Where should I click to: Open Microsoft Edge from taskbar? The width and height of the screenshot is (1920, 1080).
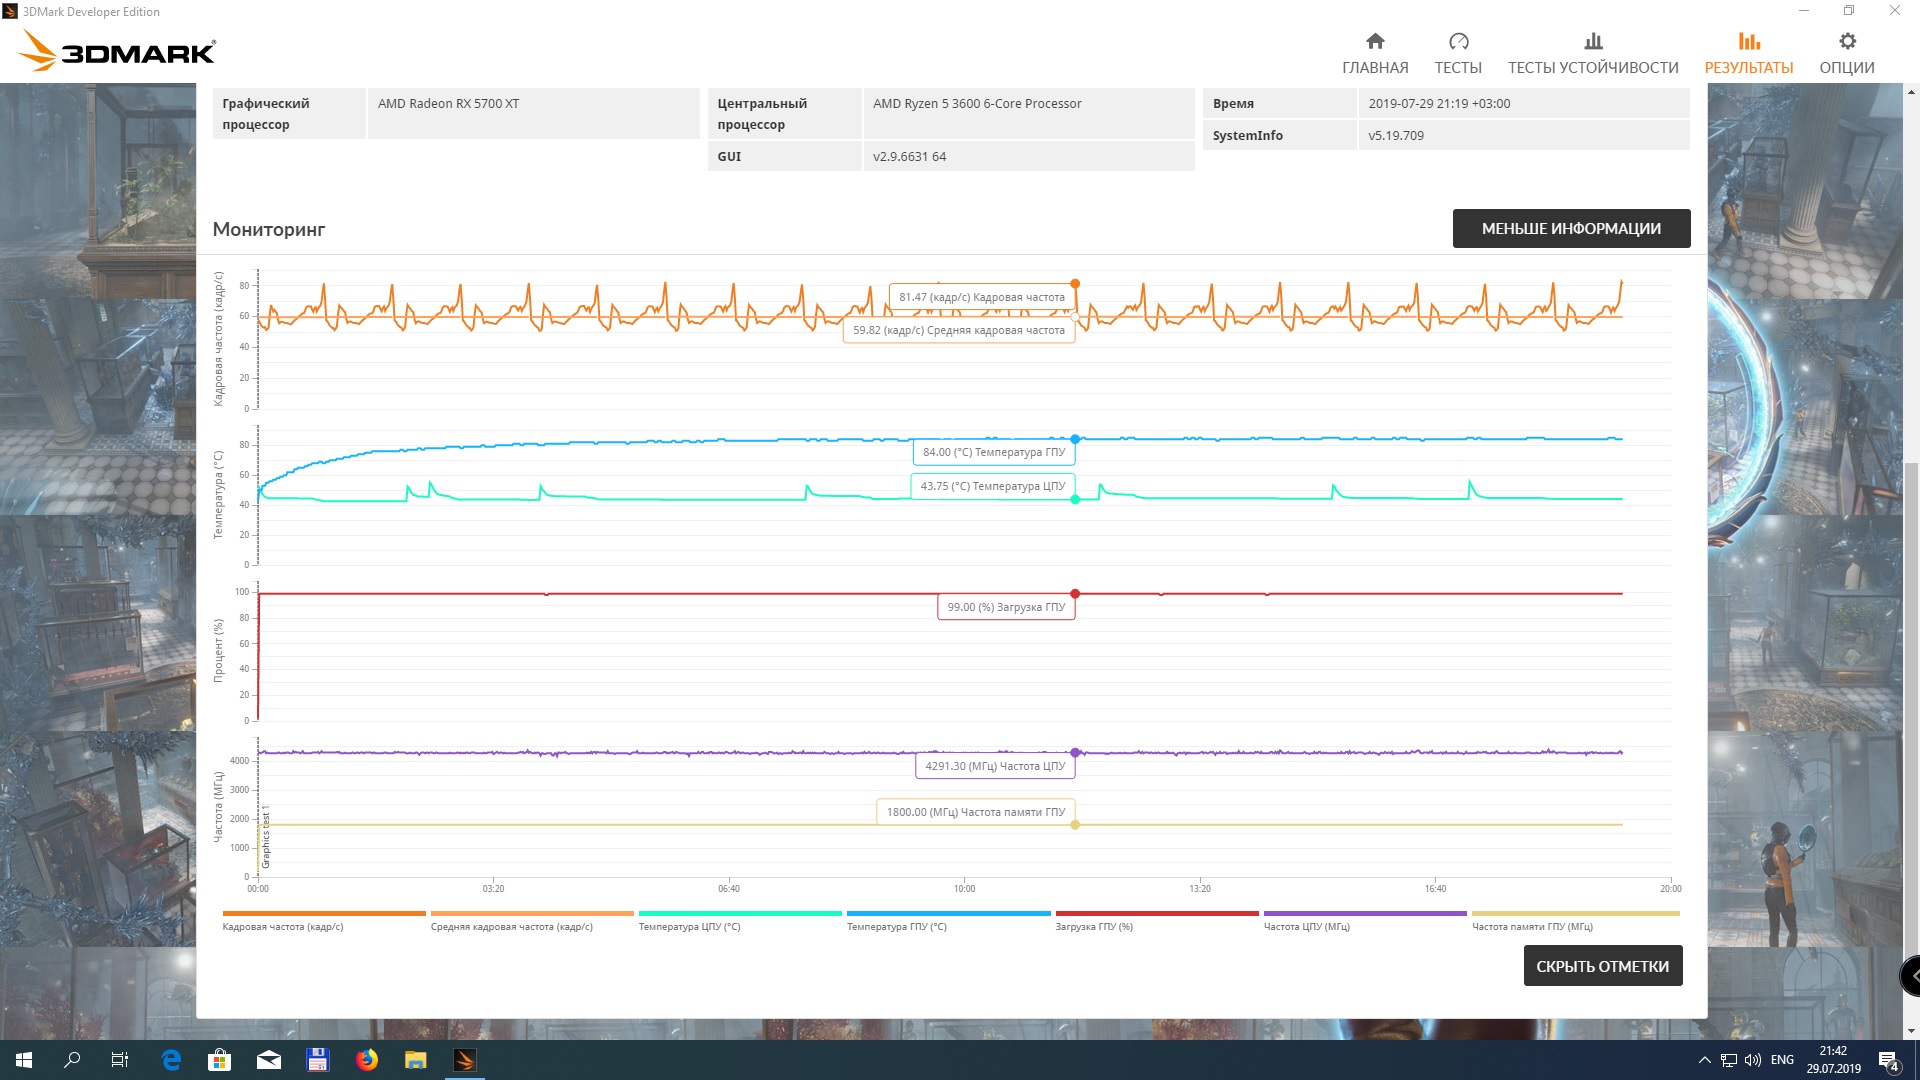[x=171, y=1060]
